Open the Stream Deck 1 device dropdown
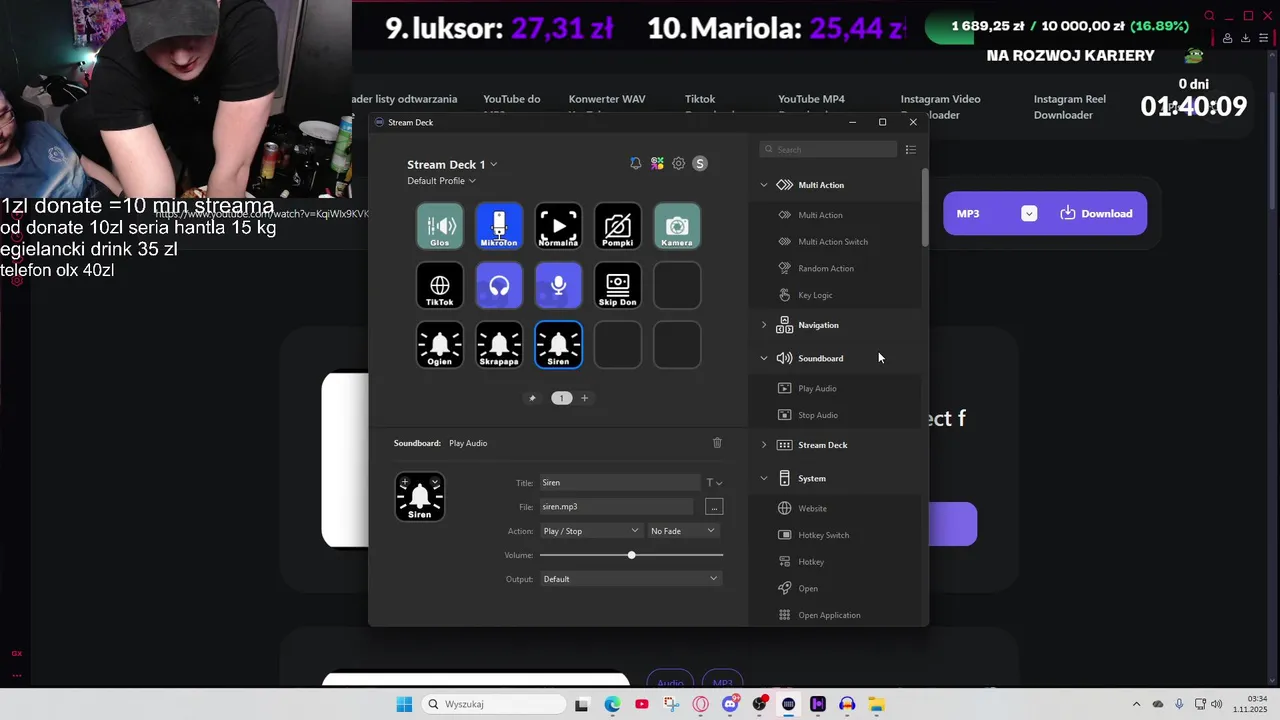 point(452,164)
